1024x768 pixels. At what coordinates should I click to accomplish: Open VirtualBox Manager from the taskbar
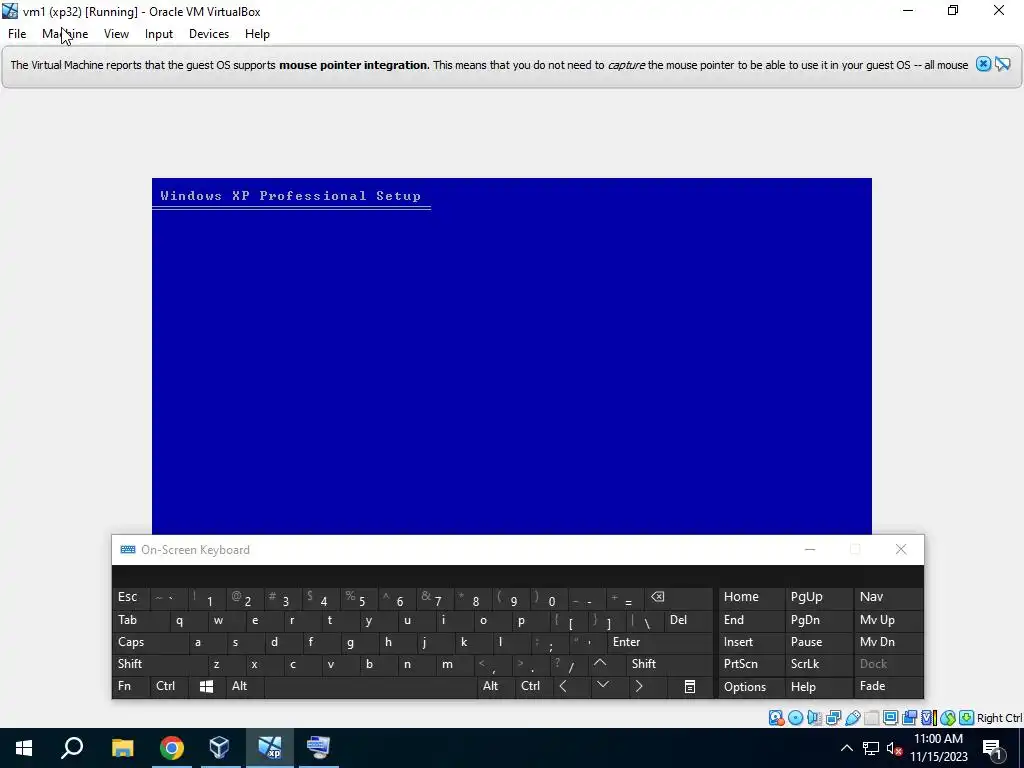click(x=219, y=748)
